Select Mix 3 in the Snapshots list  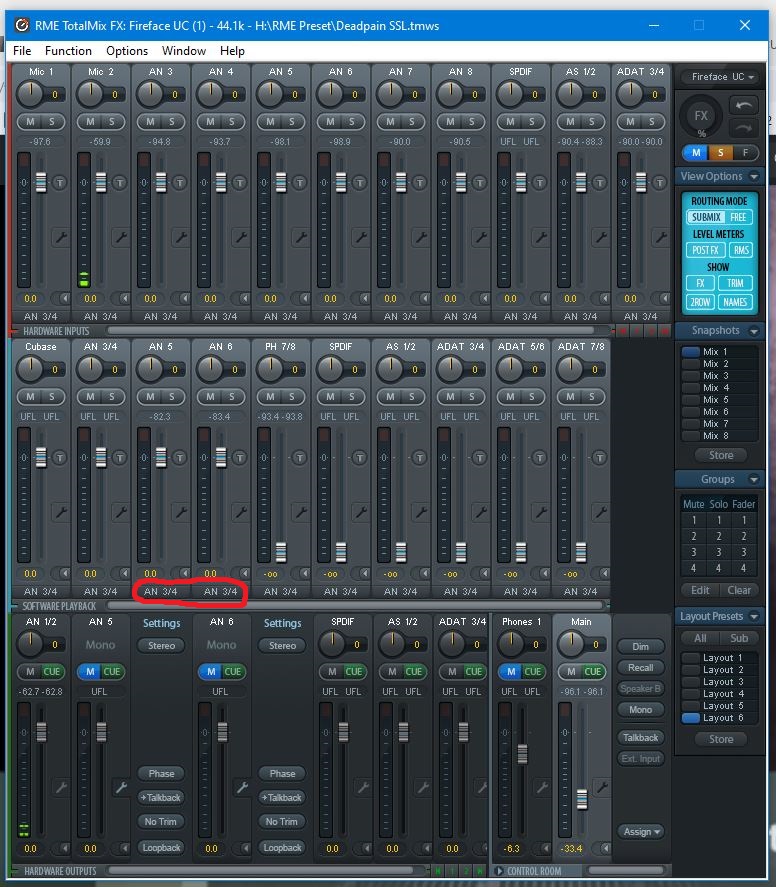[716, 376]
